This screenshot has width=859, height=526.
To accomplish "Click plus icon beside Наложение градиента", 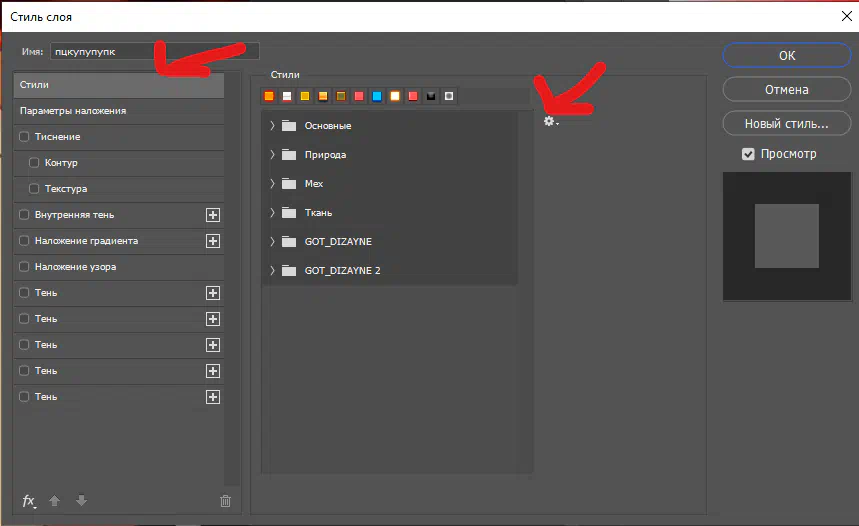I will [212, 241].
